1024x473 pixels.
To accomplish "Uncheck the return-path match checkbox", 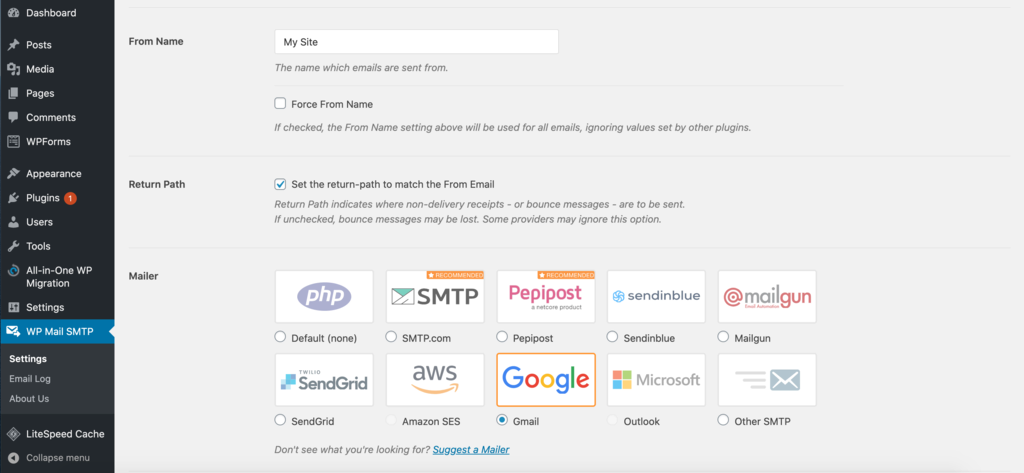I will [x=281, y=184].
